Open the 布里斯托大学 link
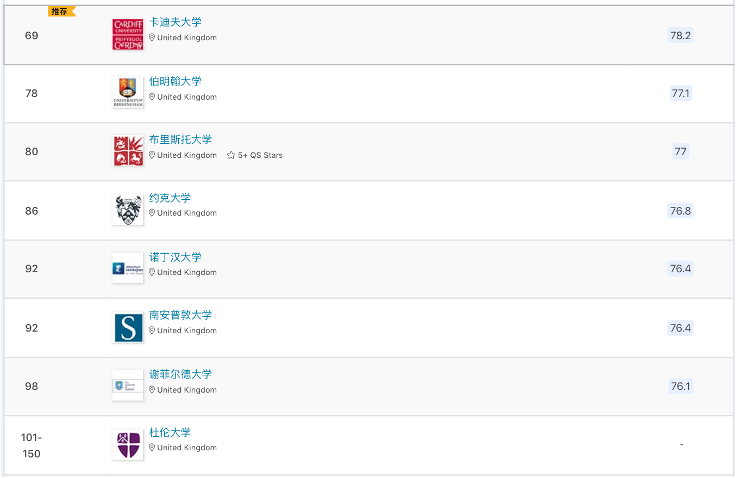This screenshot has height=478, width=736. click(180, 139)
